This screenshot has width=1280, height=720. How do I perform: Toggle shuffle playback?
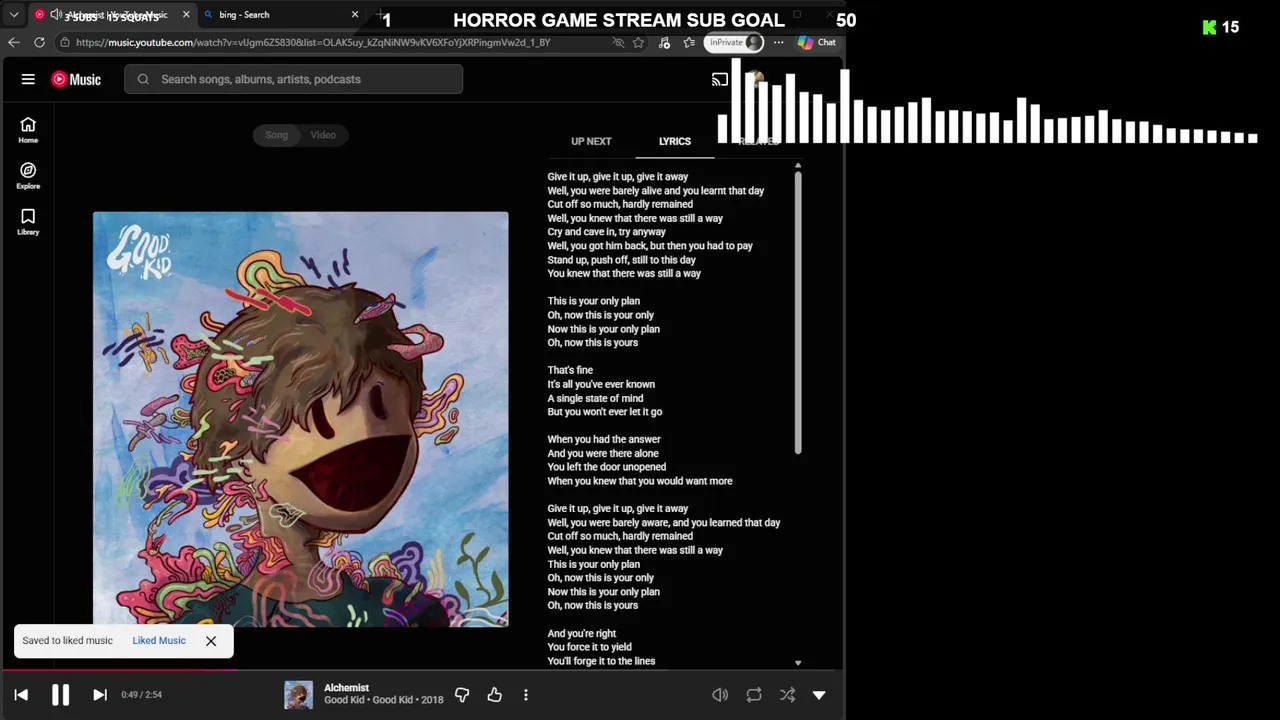pyautogui.click(x=787, y=695)
